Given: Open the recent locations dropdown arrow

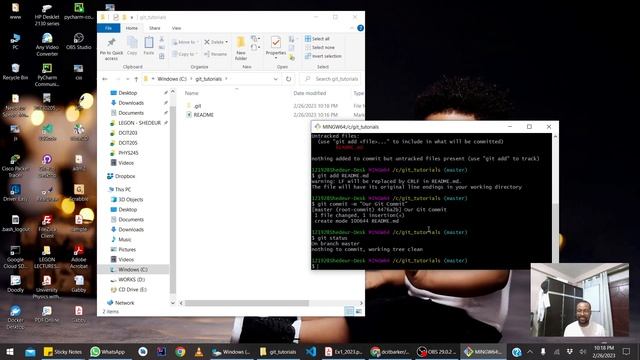Looking at the screenshot, I should (127, 79).
